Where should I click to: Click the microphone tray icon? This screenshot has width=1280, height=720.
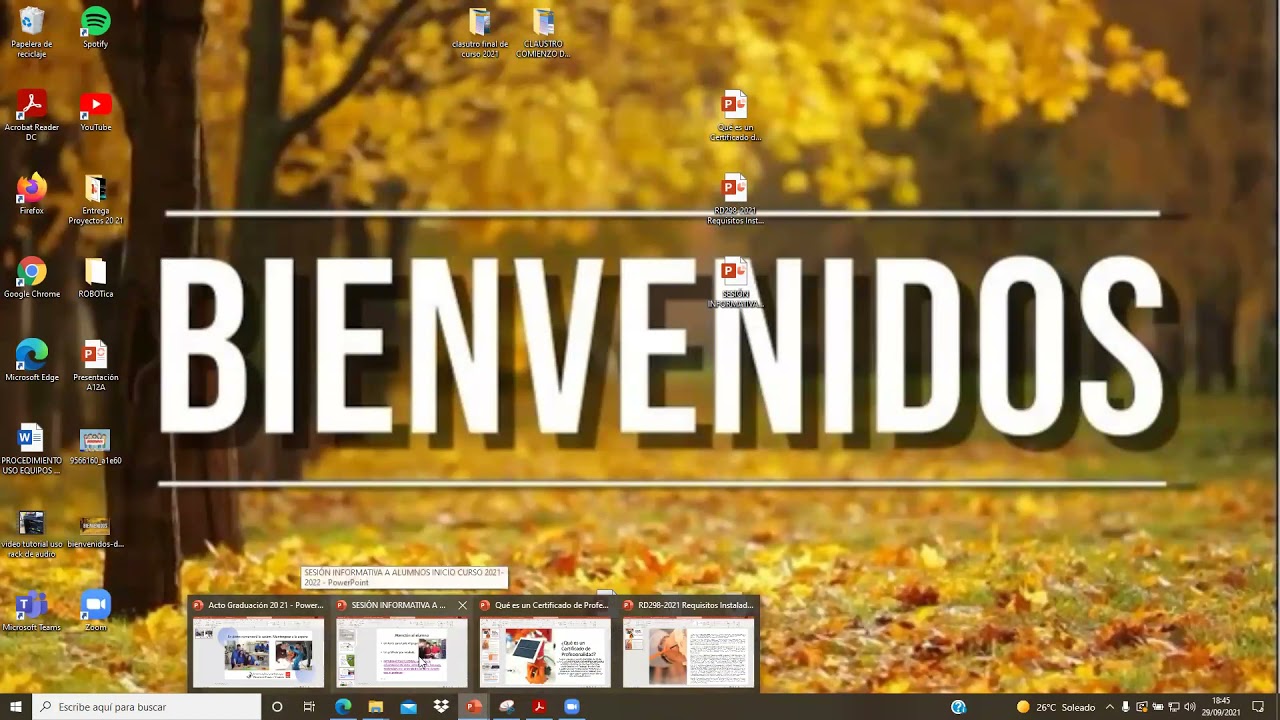[1125, 707]
